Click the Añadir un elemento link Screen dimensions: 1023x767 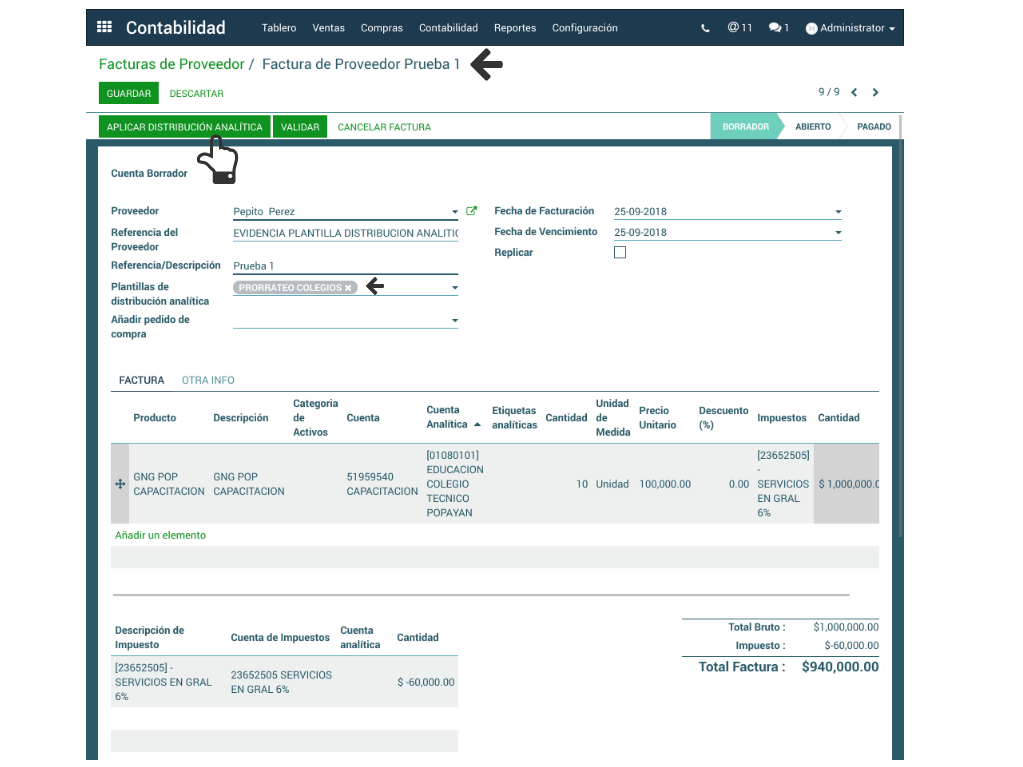pos(160,536)
